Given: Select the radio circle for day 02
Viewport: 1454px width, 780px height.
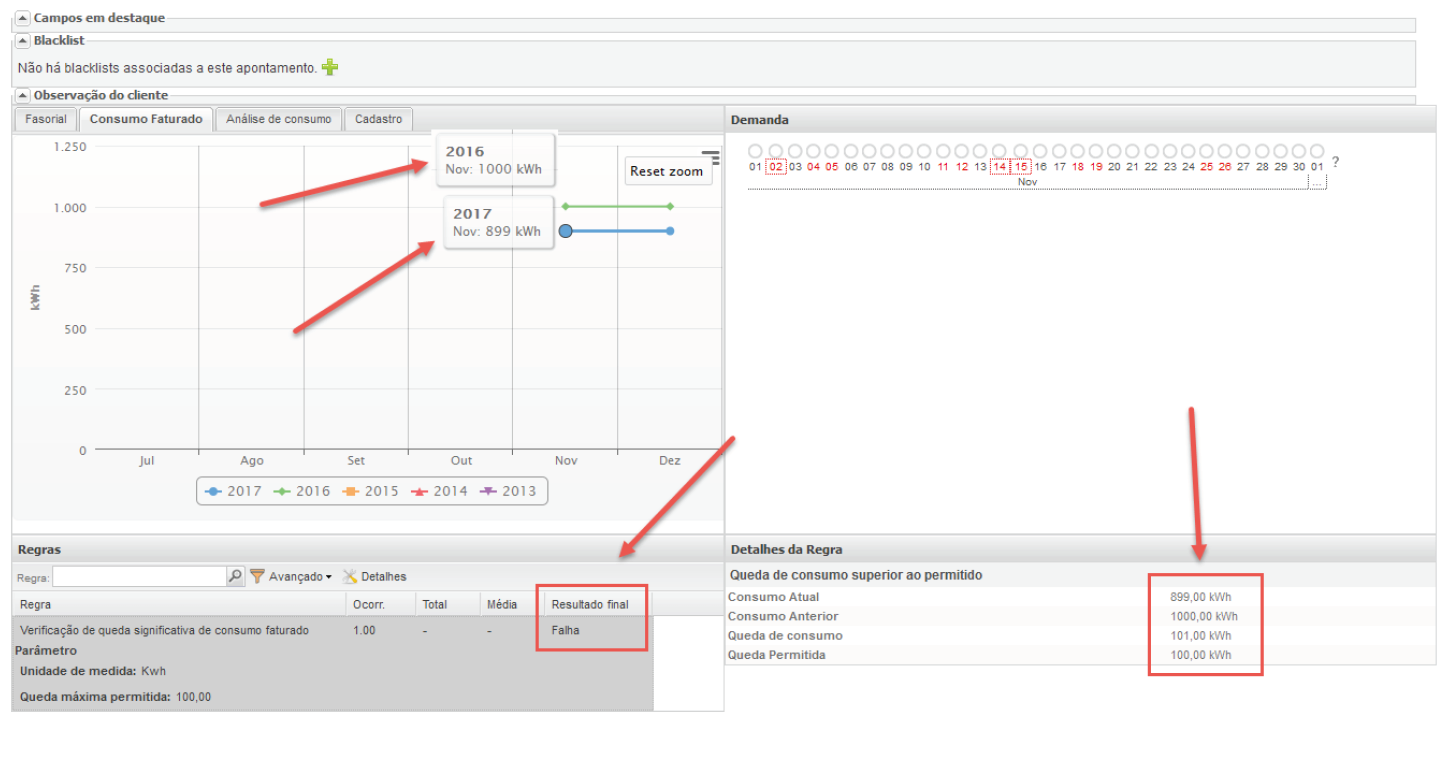Looking at the screenshot, I should point(775,151).
